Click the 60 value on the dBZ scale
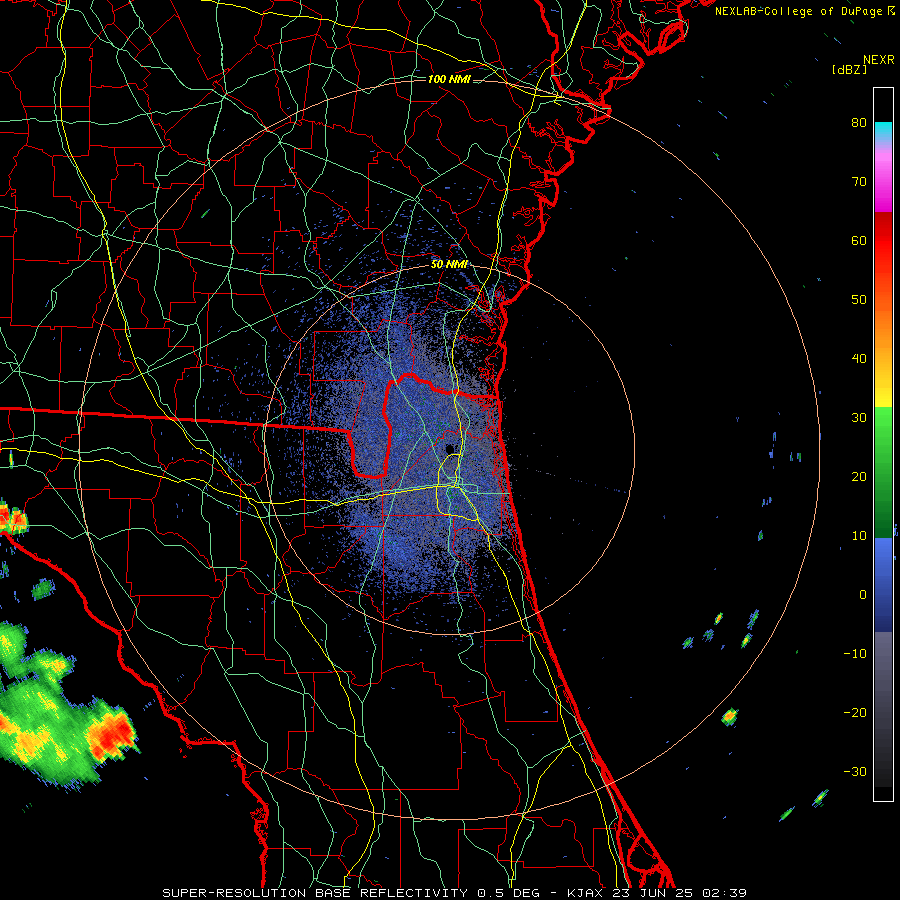 click(859, 240)
